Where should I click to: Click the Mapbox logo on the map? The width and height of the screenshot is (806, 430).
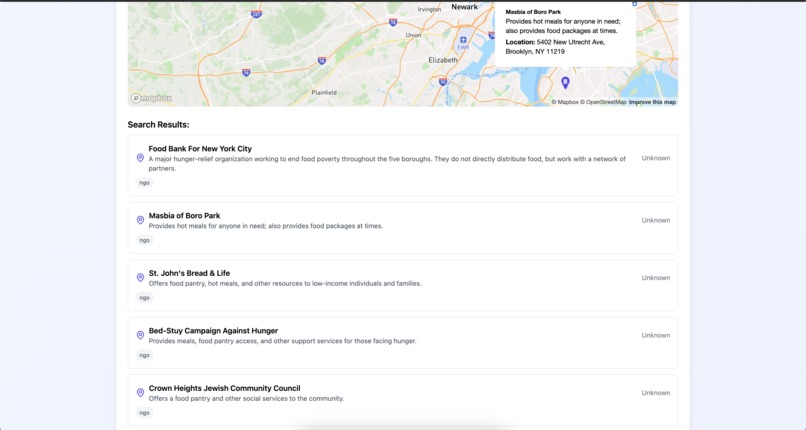click(x=151, y=98)
